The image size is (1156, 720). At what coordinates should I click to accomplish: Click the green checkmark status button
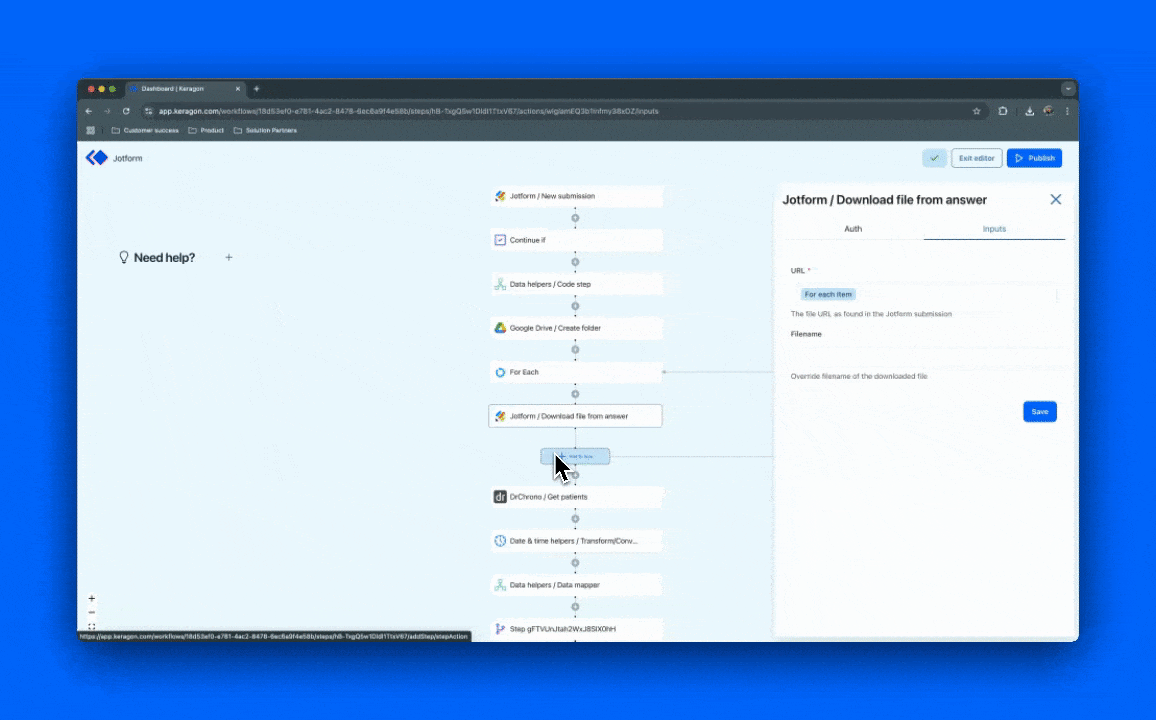tap(934, 158)
